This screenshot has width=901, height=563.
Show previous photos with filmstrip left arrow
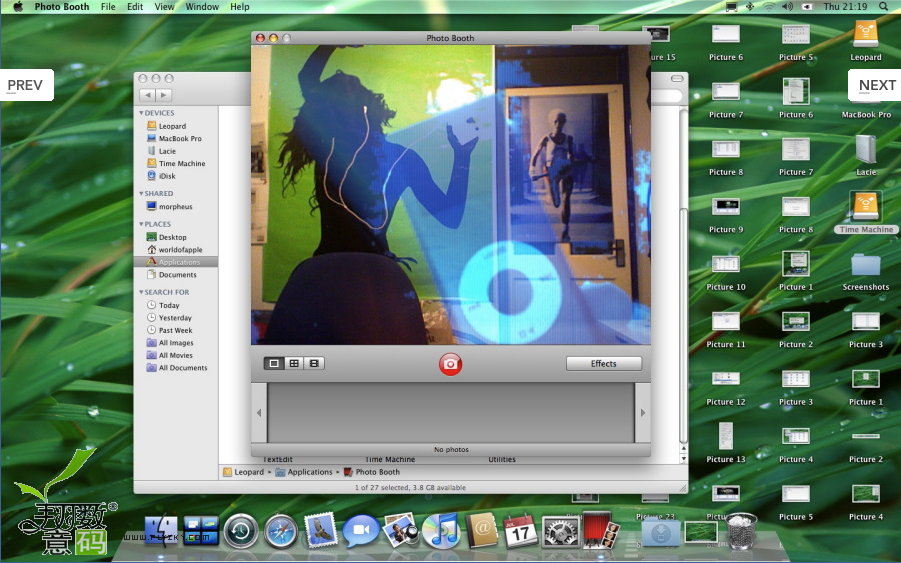(259, 412)
